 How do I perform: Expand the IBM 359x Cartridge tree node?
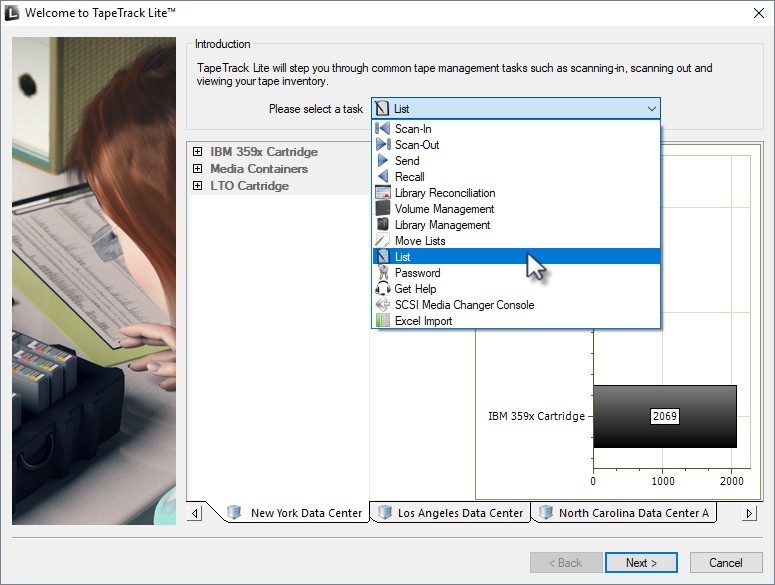(x=197, y=152)
